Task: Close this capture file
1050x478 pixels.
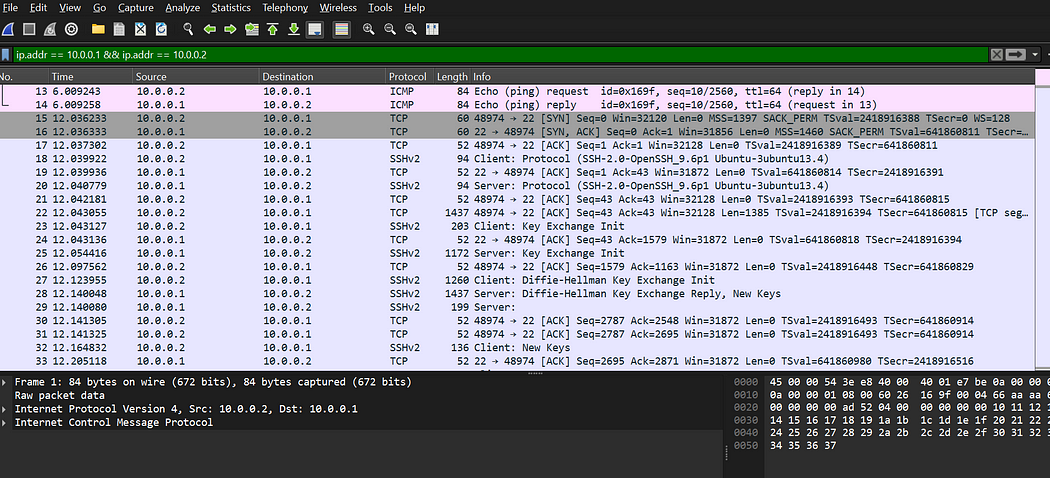Action: pyautogui.click(x=141, y=29)
